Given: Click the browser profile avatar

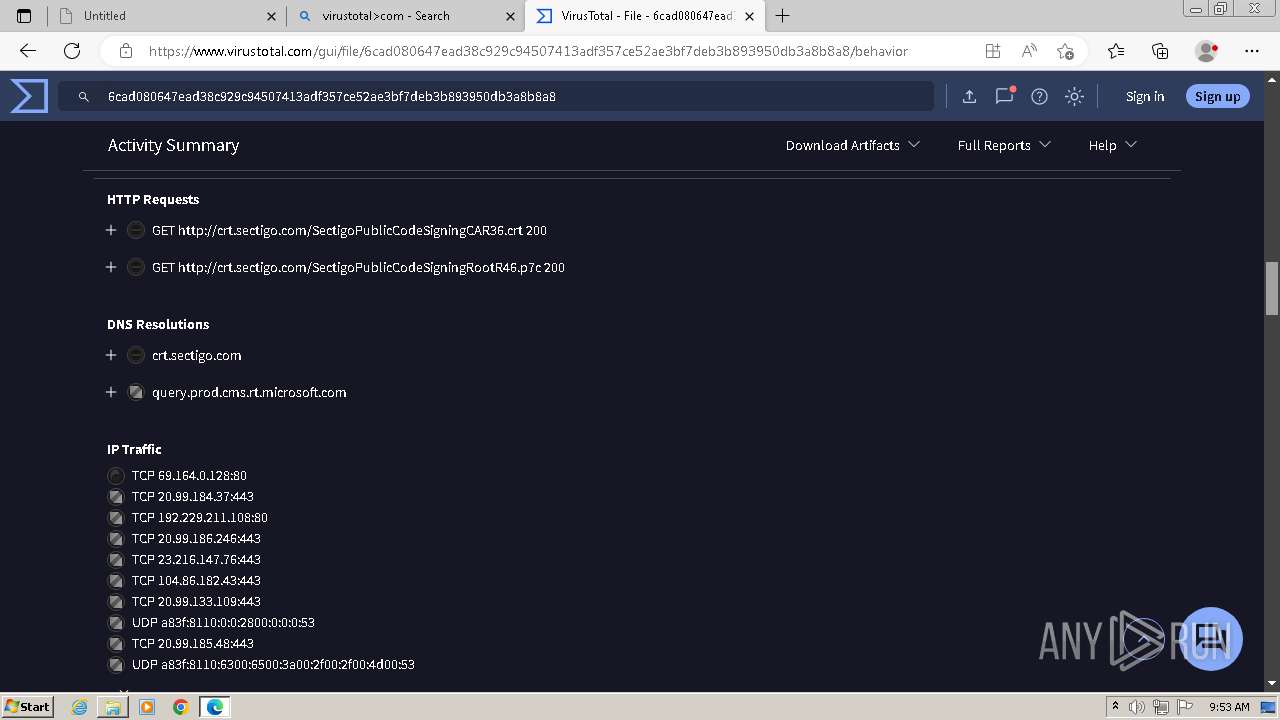Looking at the screenshot, I should [x=1207, y=51].
